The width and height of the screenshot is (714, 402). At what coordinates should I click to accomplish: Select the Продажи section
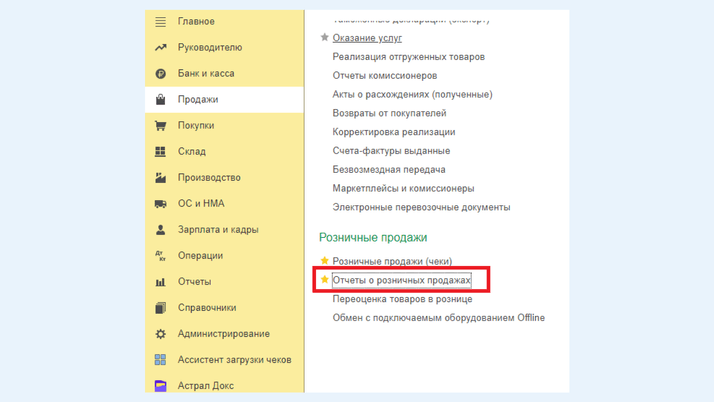[224, 99]
